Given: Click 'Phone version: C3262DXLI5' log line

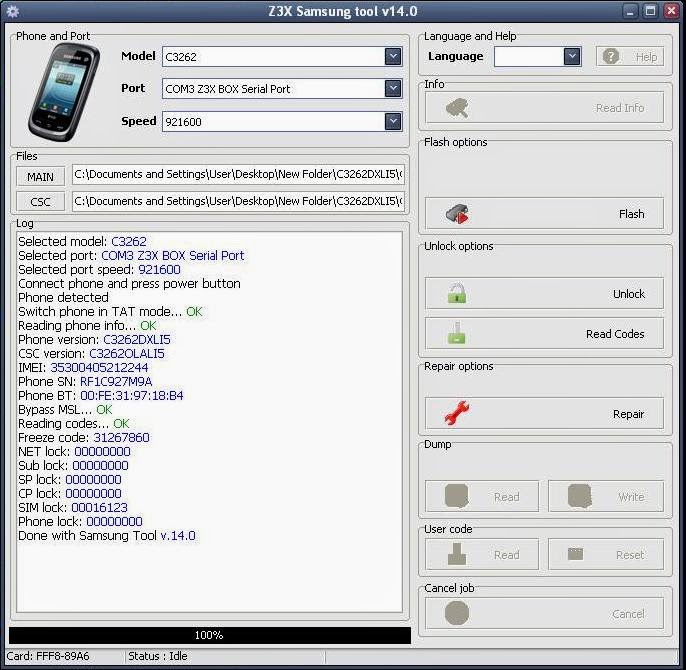Looking at the screenshot, I should (94, 339).
